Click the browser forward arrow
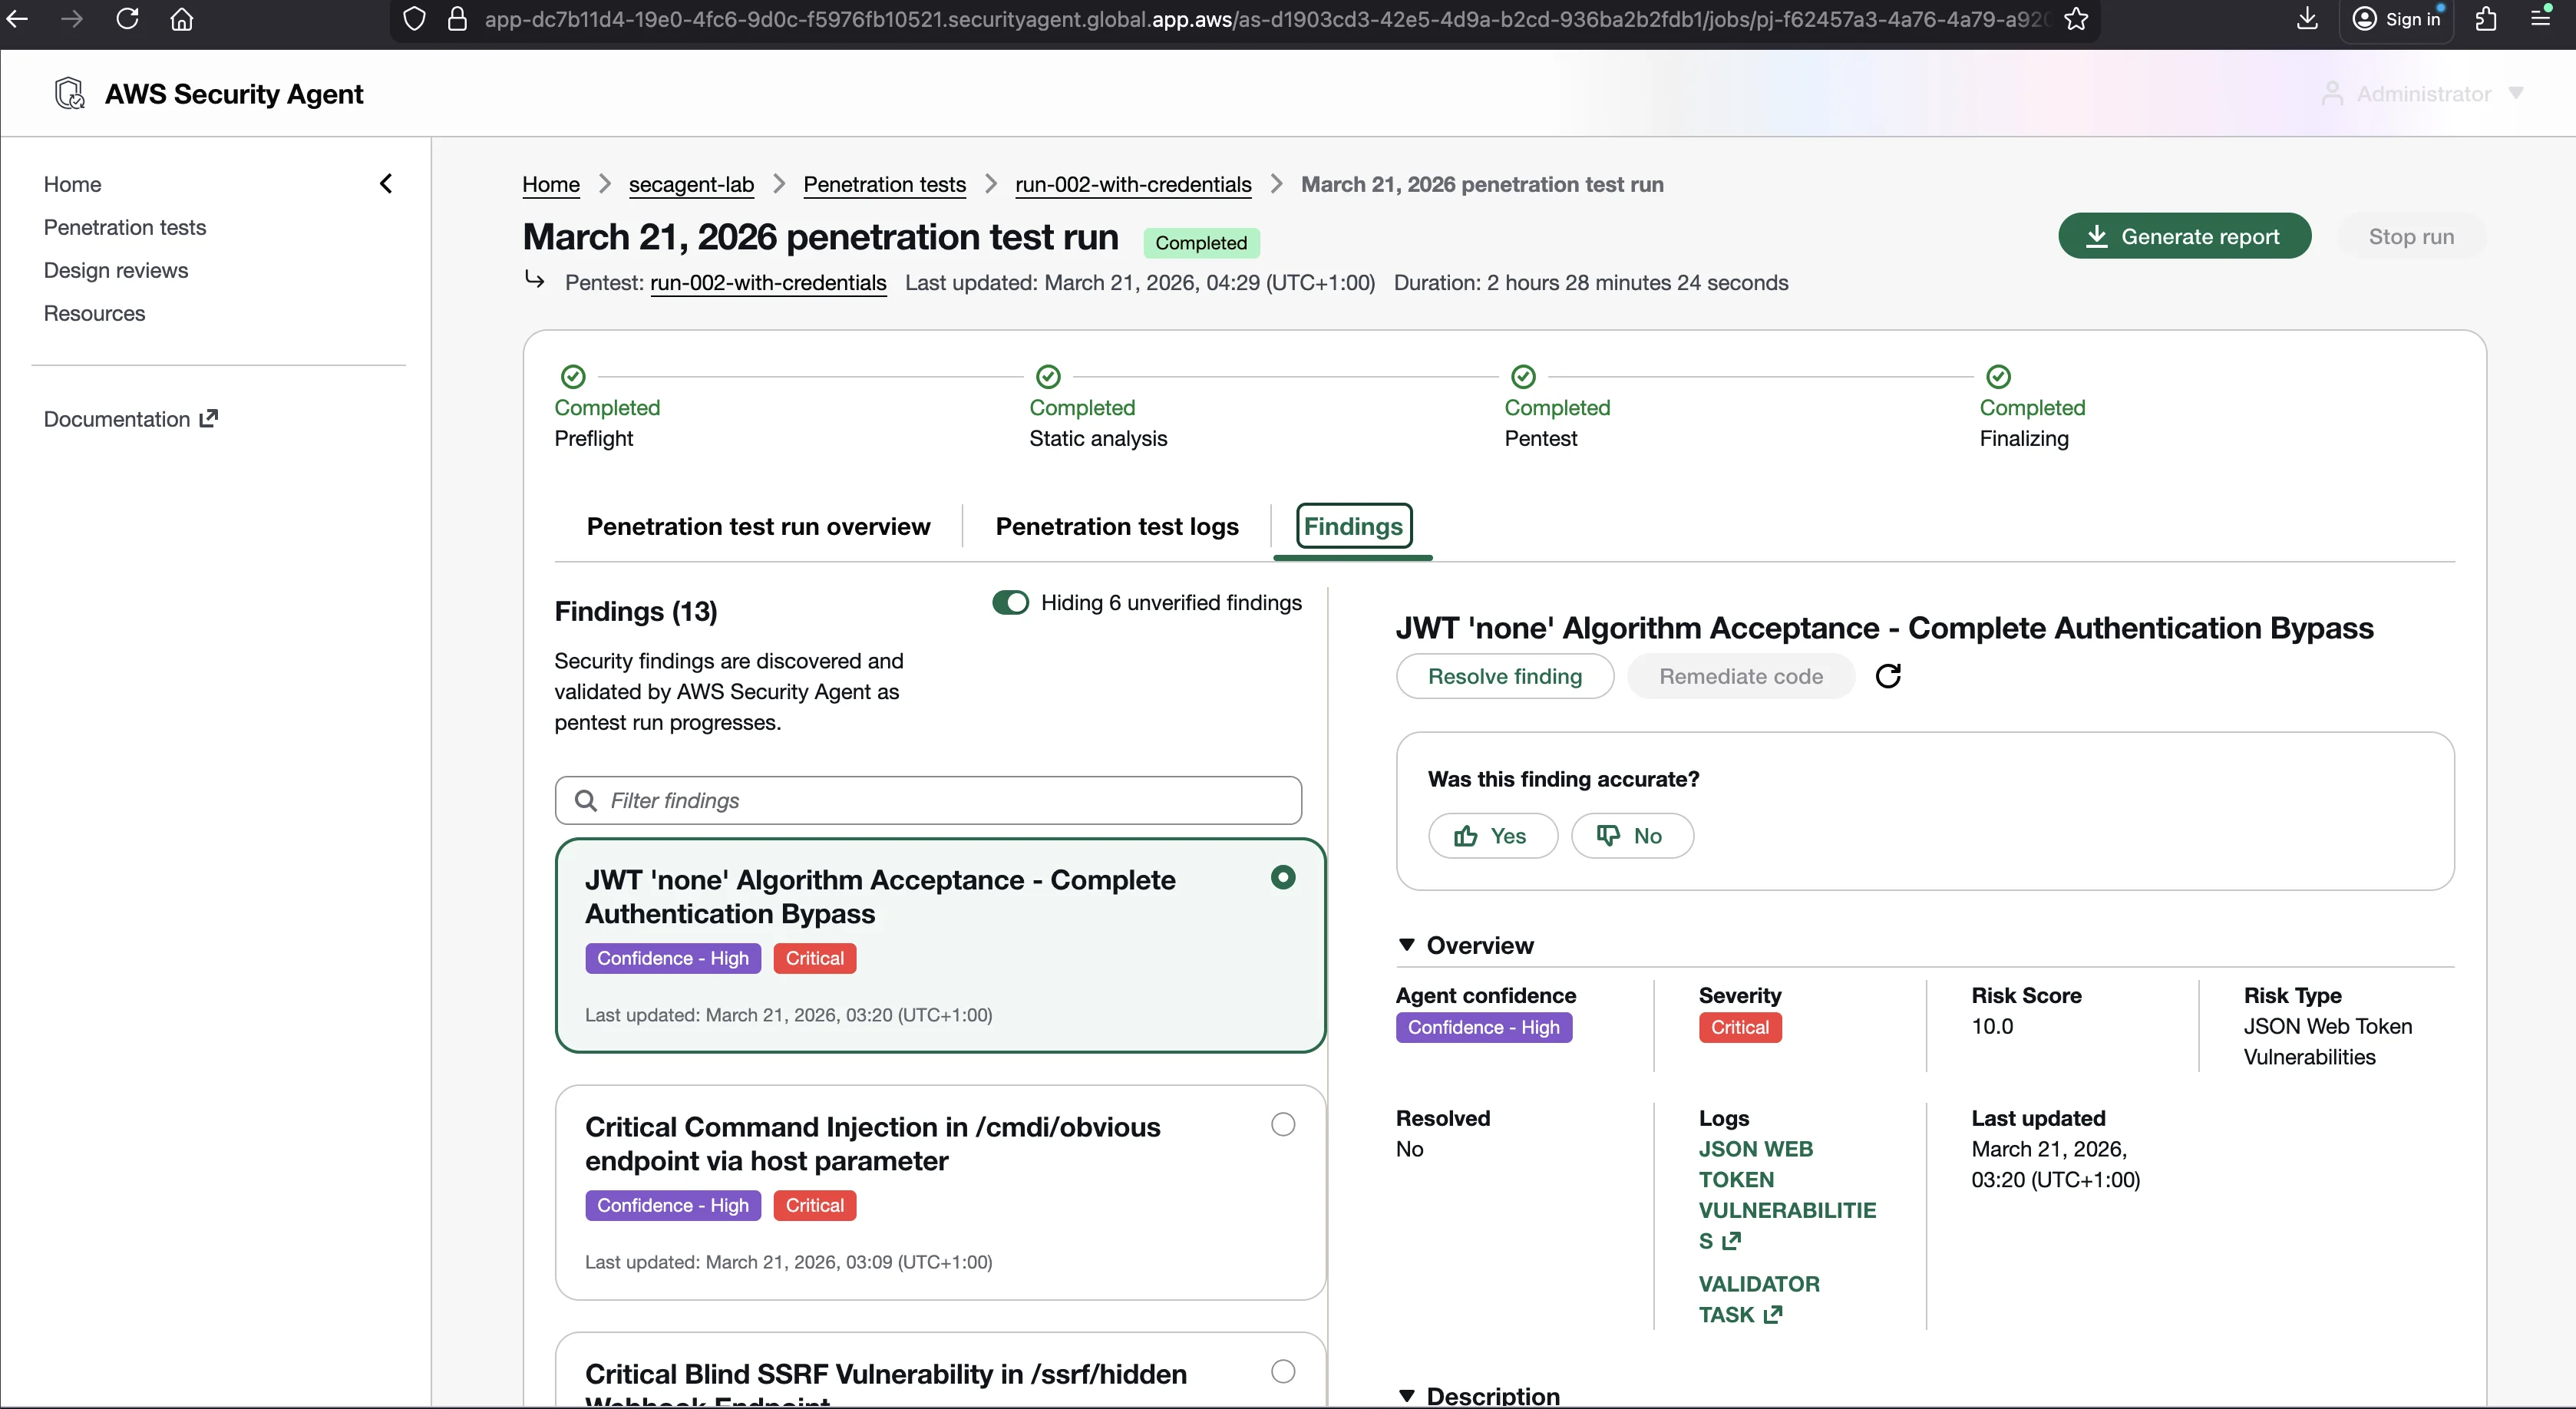 point(71,19)
